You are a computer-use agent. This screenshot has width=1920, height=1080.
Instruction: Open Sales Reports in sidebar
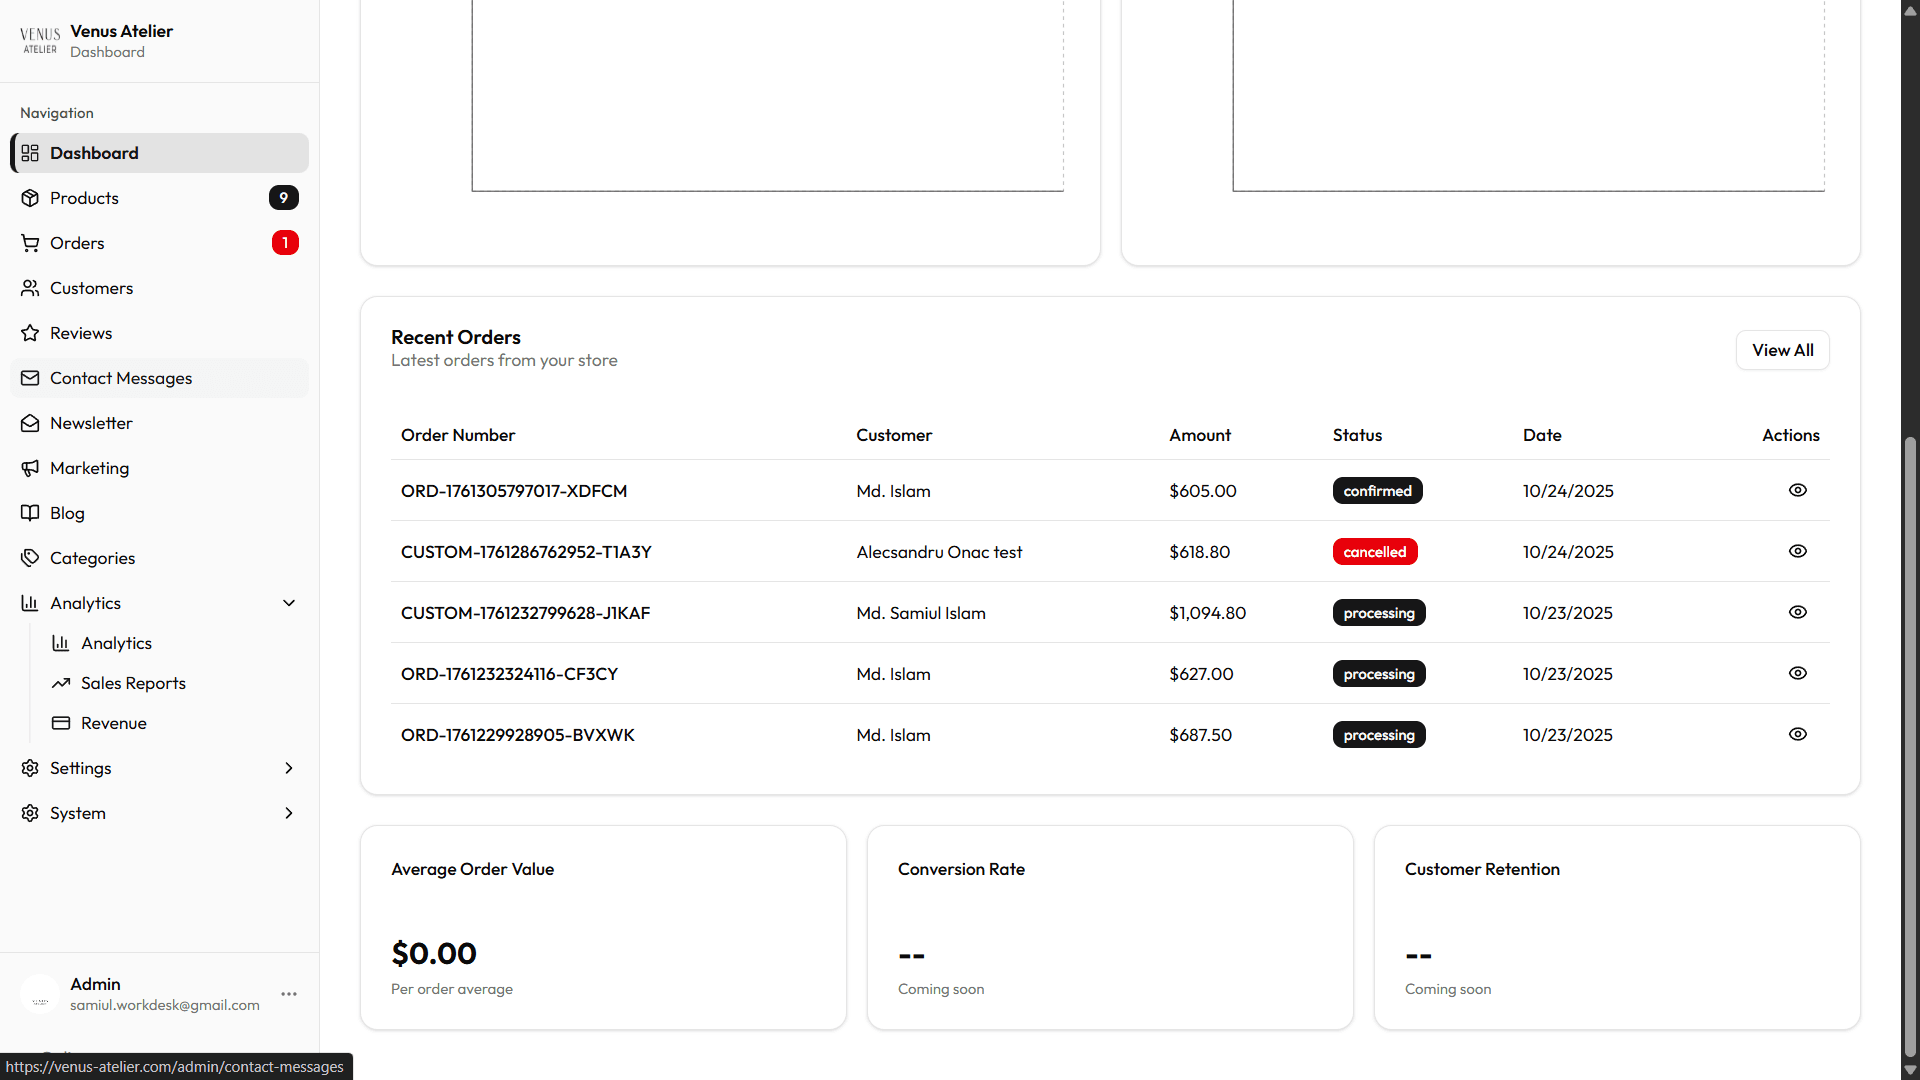pos(133,683)
